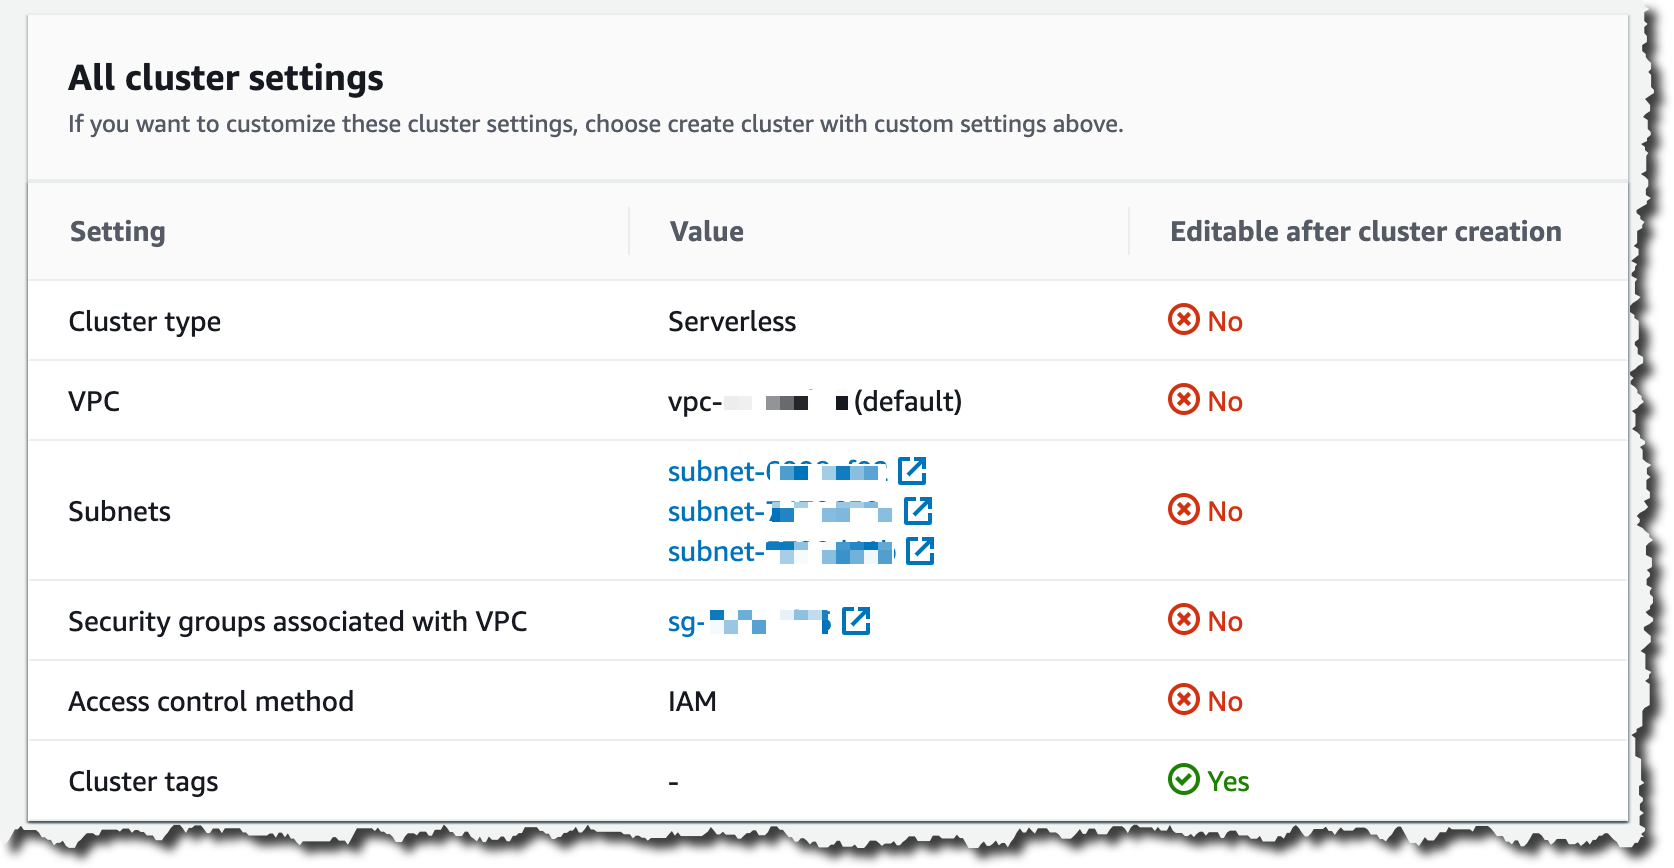Click external link icon beside first subnet

912,470
